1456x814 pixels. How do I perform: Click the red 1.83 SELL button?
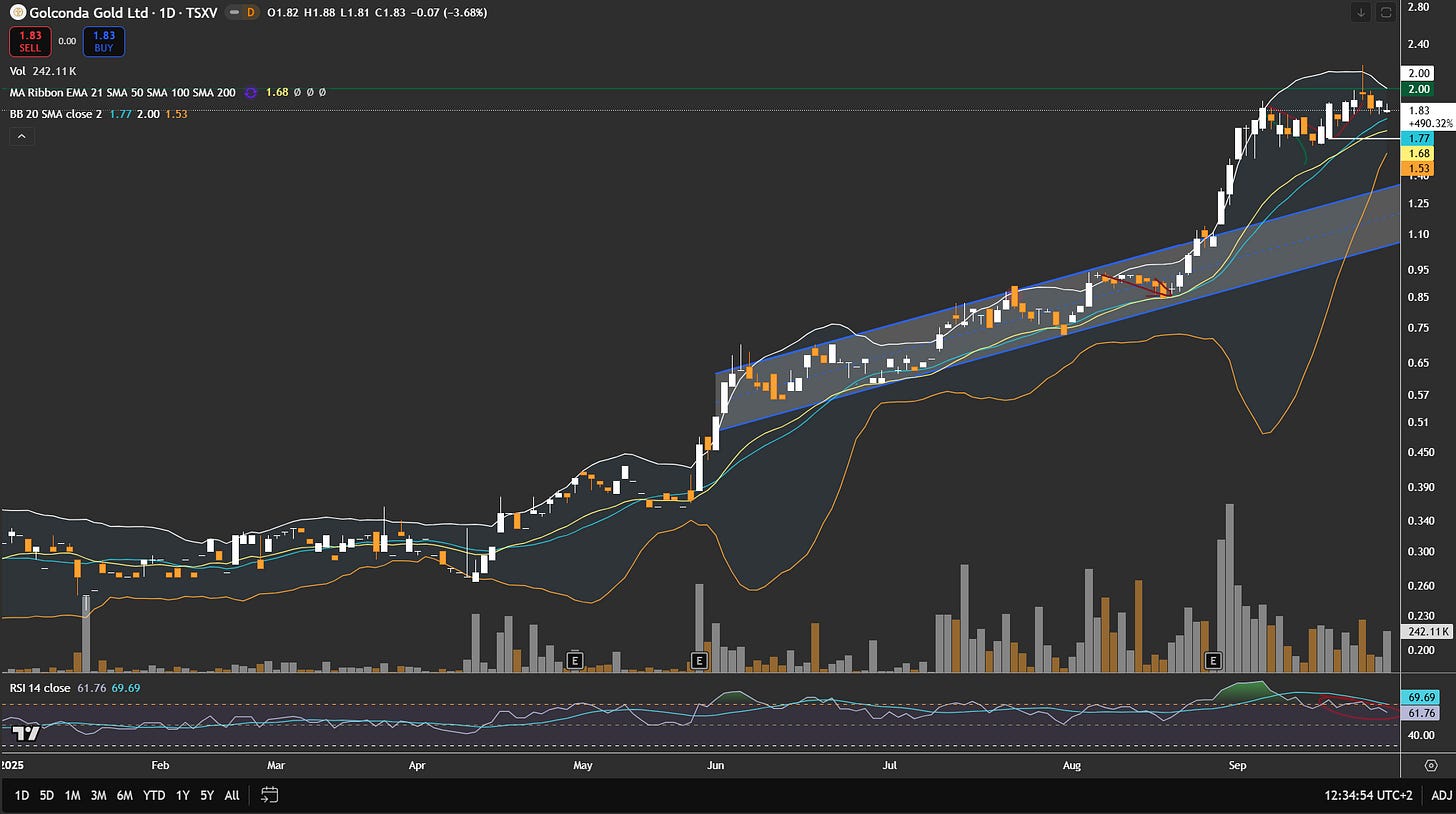tap(30, 42)
